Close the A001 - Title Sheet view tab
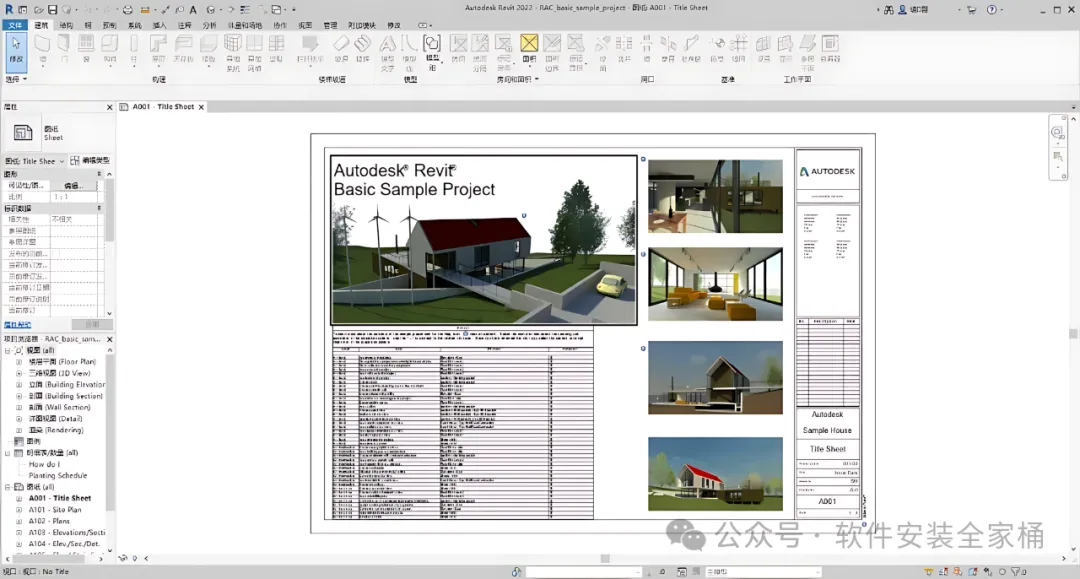Screen dimensions: 1080x579 pyautogui.click(x=201, y=107)
